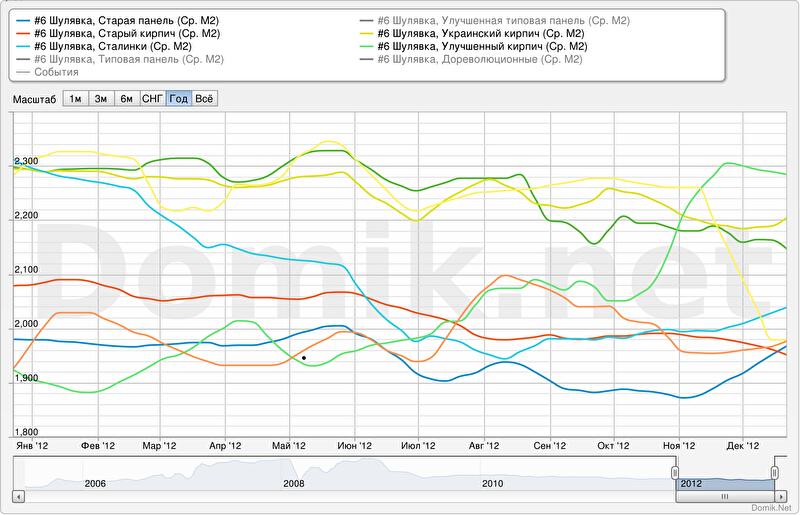Click the scrollbar left arrow
This screenshot has width=800, height=515.
[x=16, y=496]
